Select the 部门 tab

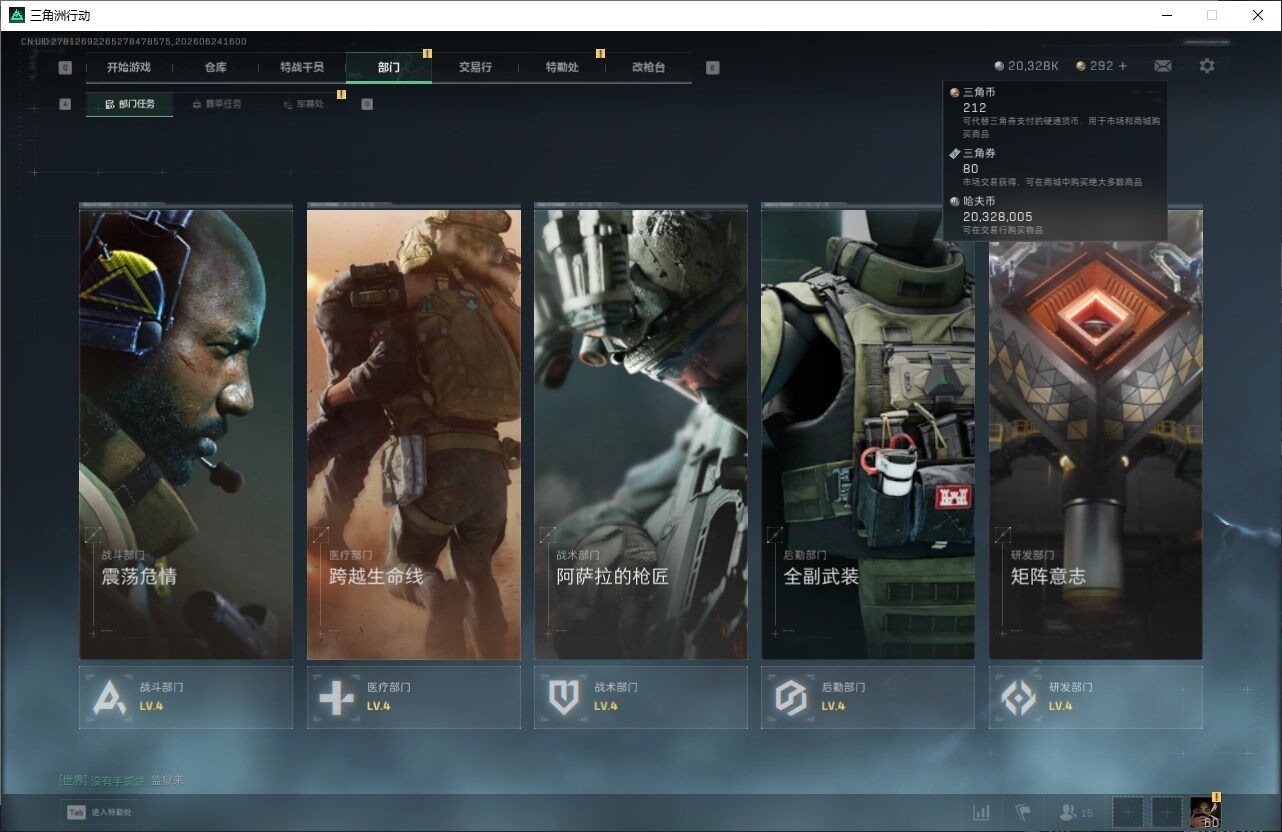pos(389,68)
